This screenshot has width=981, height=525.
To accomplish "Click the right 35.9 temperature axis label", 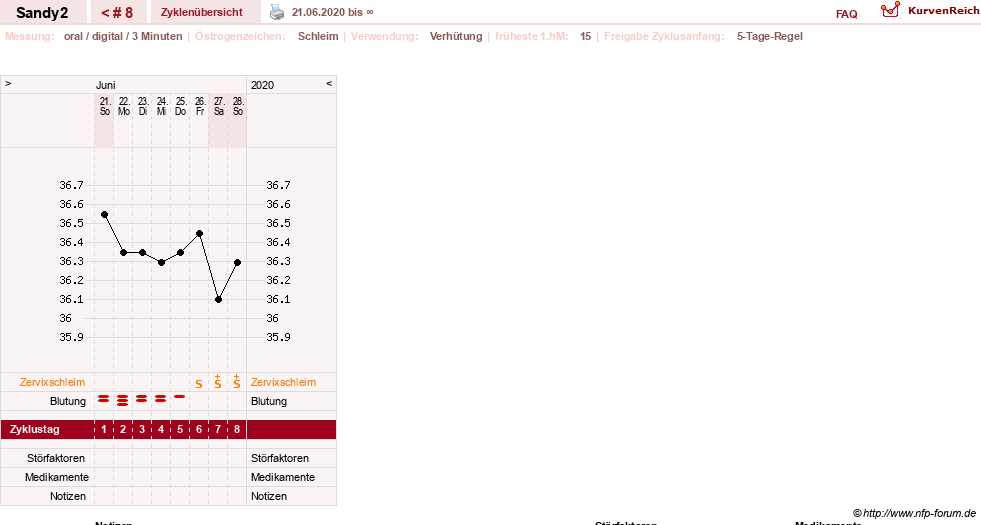I will click(278, 337).
